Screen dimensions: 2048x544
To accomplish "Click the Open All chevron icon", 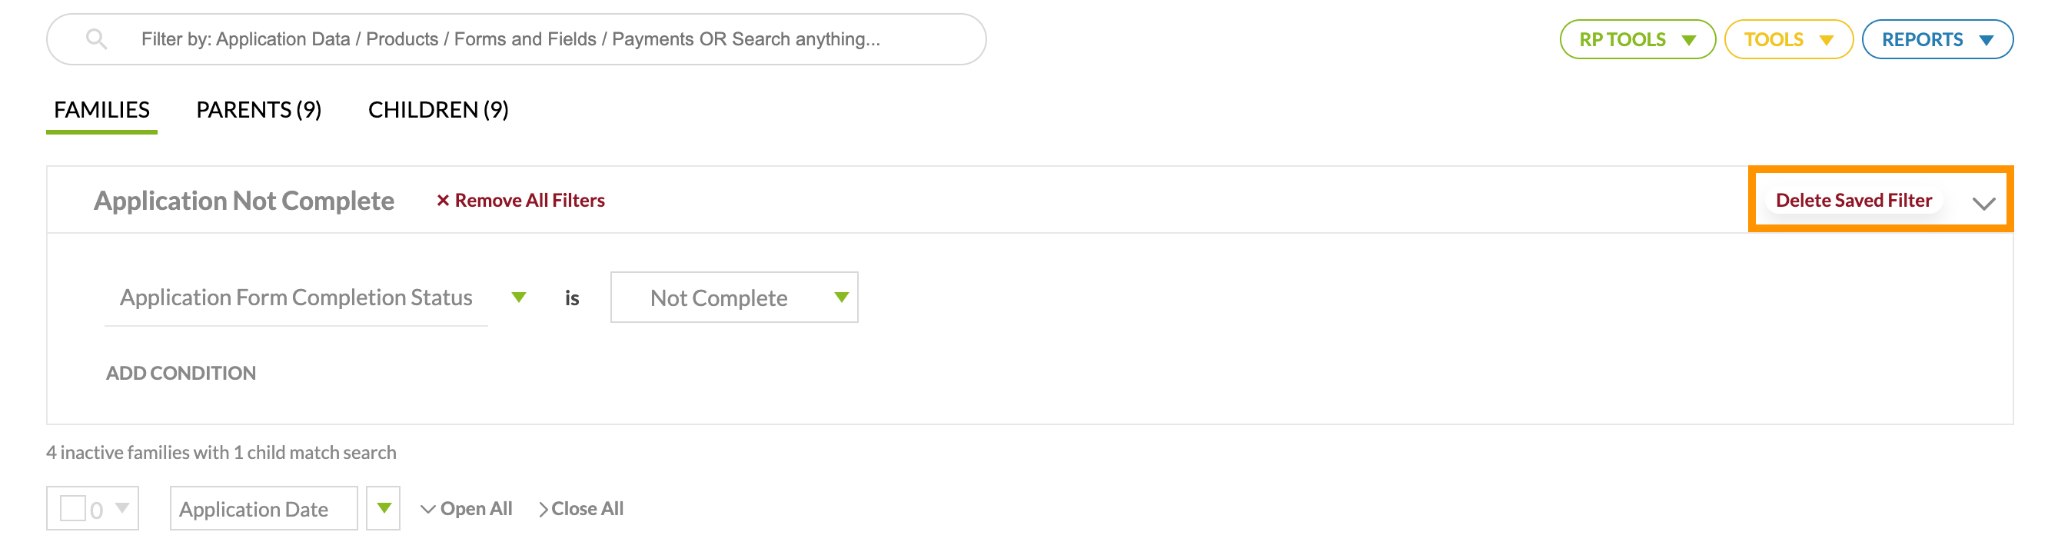I will pos(428,509).
